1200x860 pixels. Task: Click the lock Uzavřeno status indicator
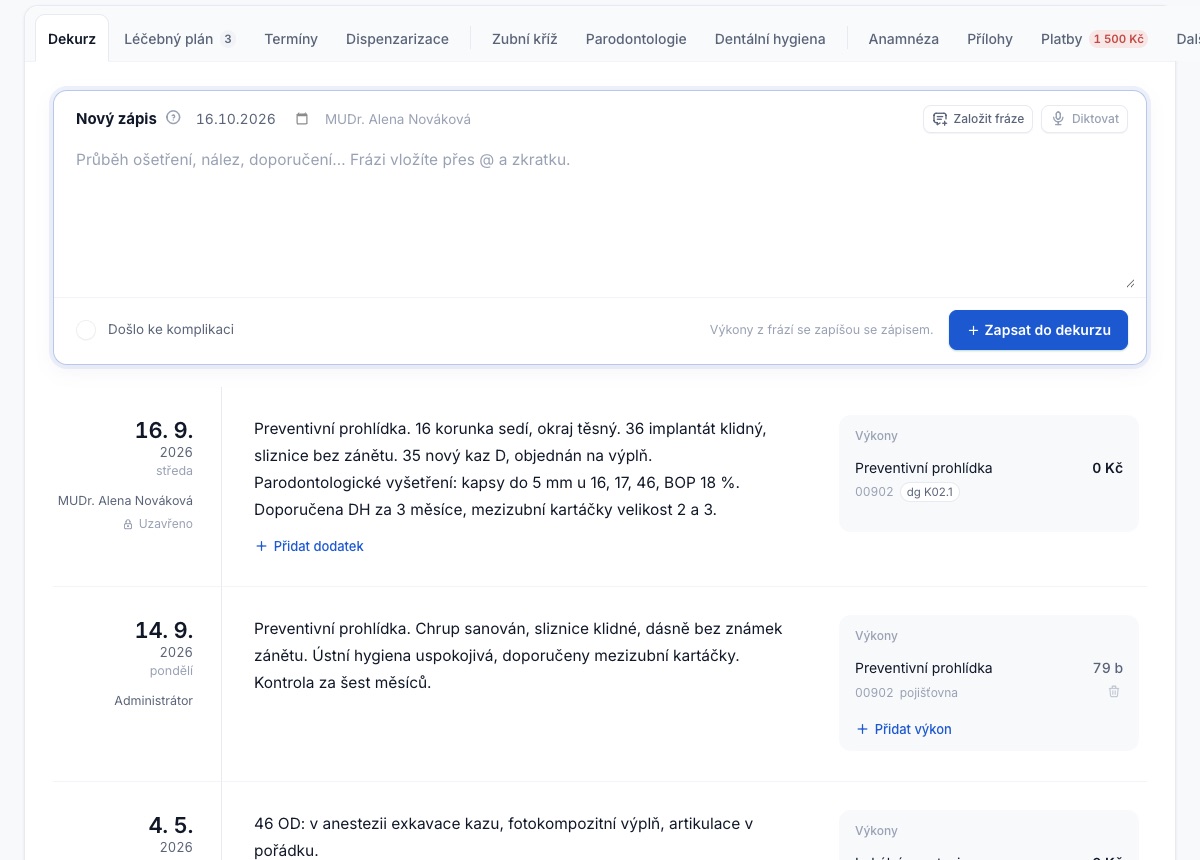tap(158, 523)
